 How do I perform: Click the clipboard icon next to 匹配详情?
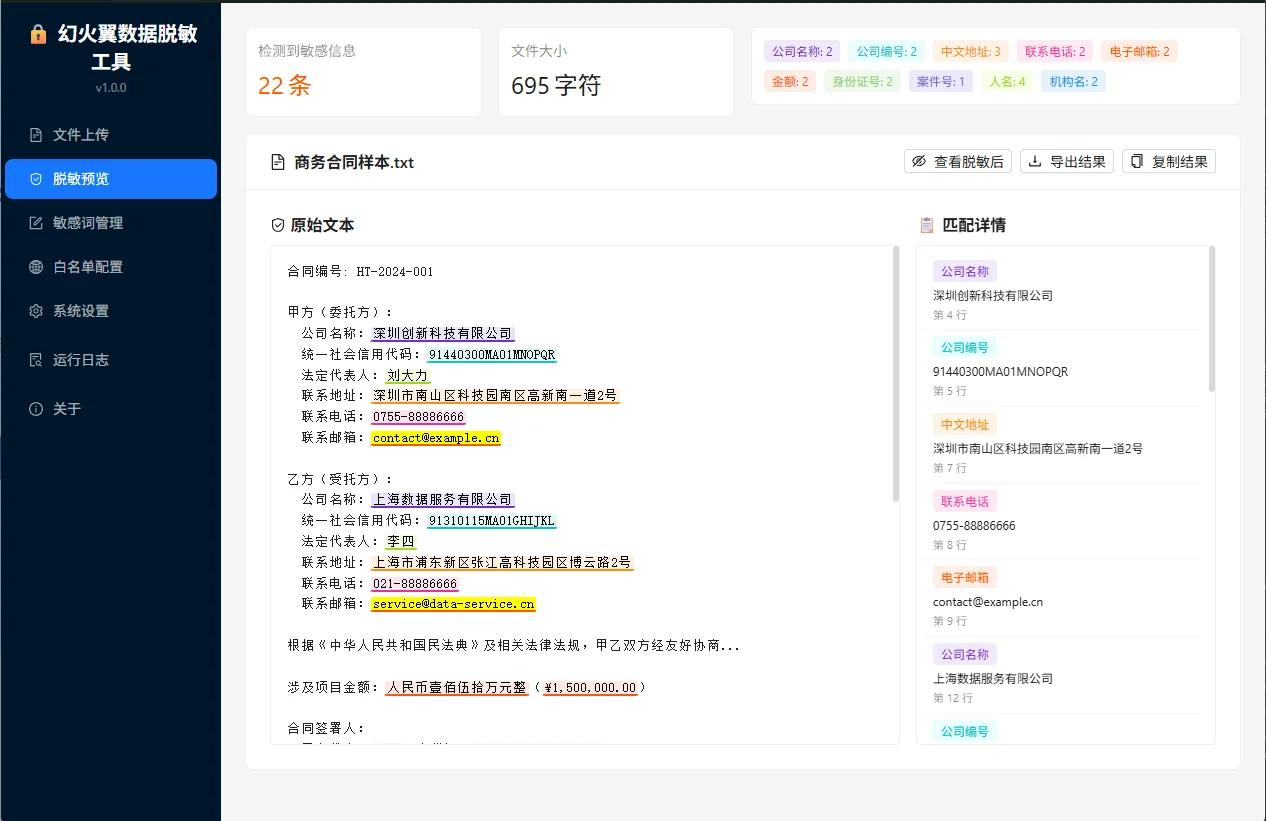926,225
